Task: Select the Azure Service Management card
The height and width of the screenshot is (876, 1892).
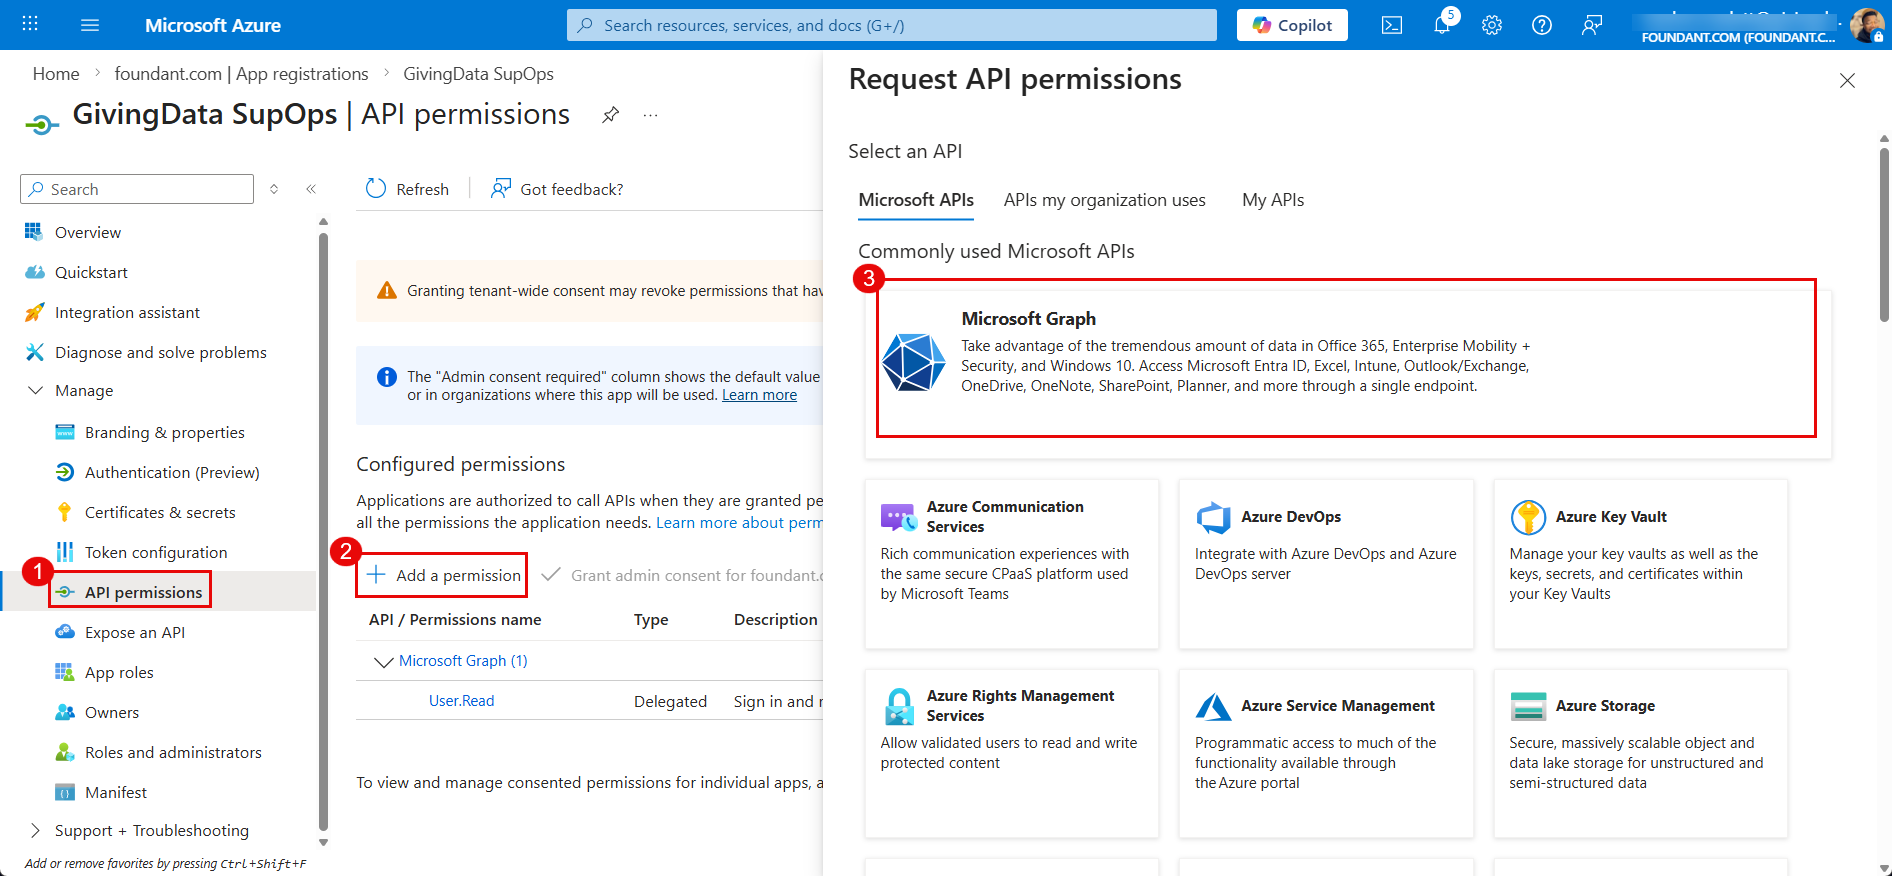Action: point(1326,753)
